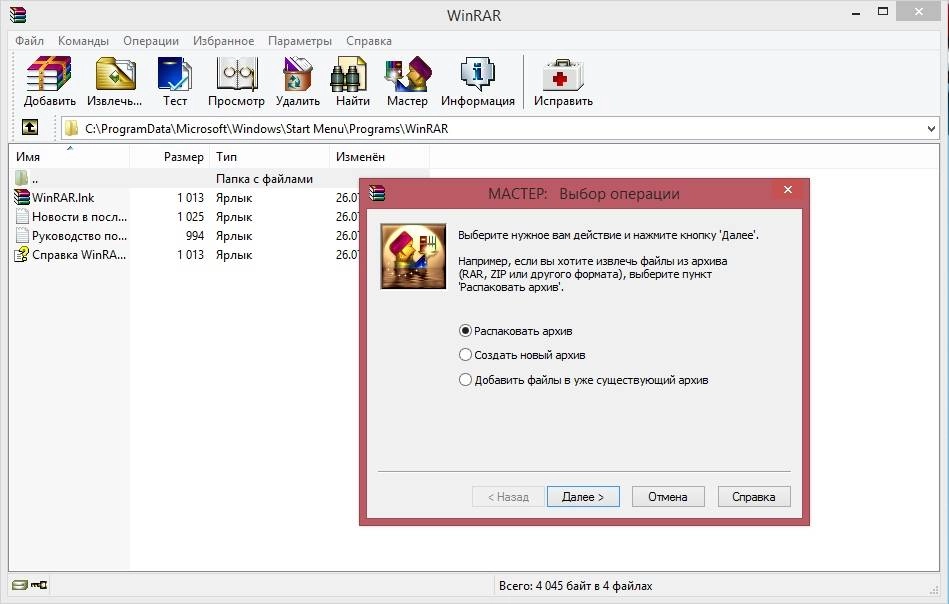Select the Справка WinRA... file name
Viewport: 949px width, 604px height.
[79, 254]
